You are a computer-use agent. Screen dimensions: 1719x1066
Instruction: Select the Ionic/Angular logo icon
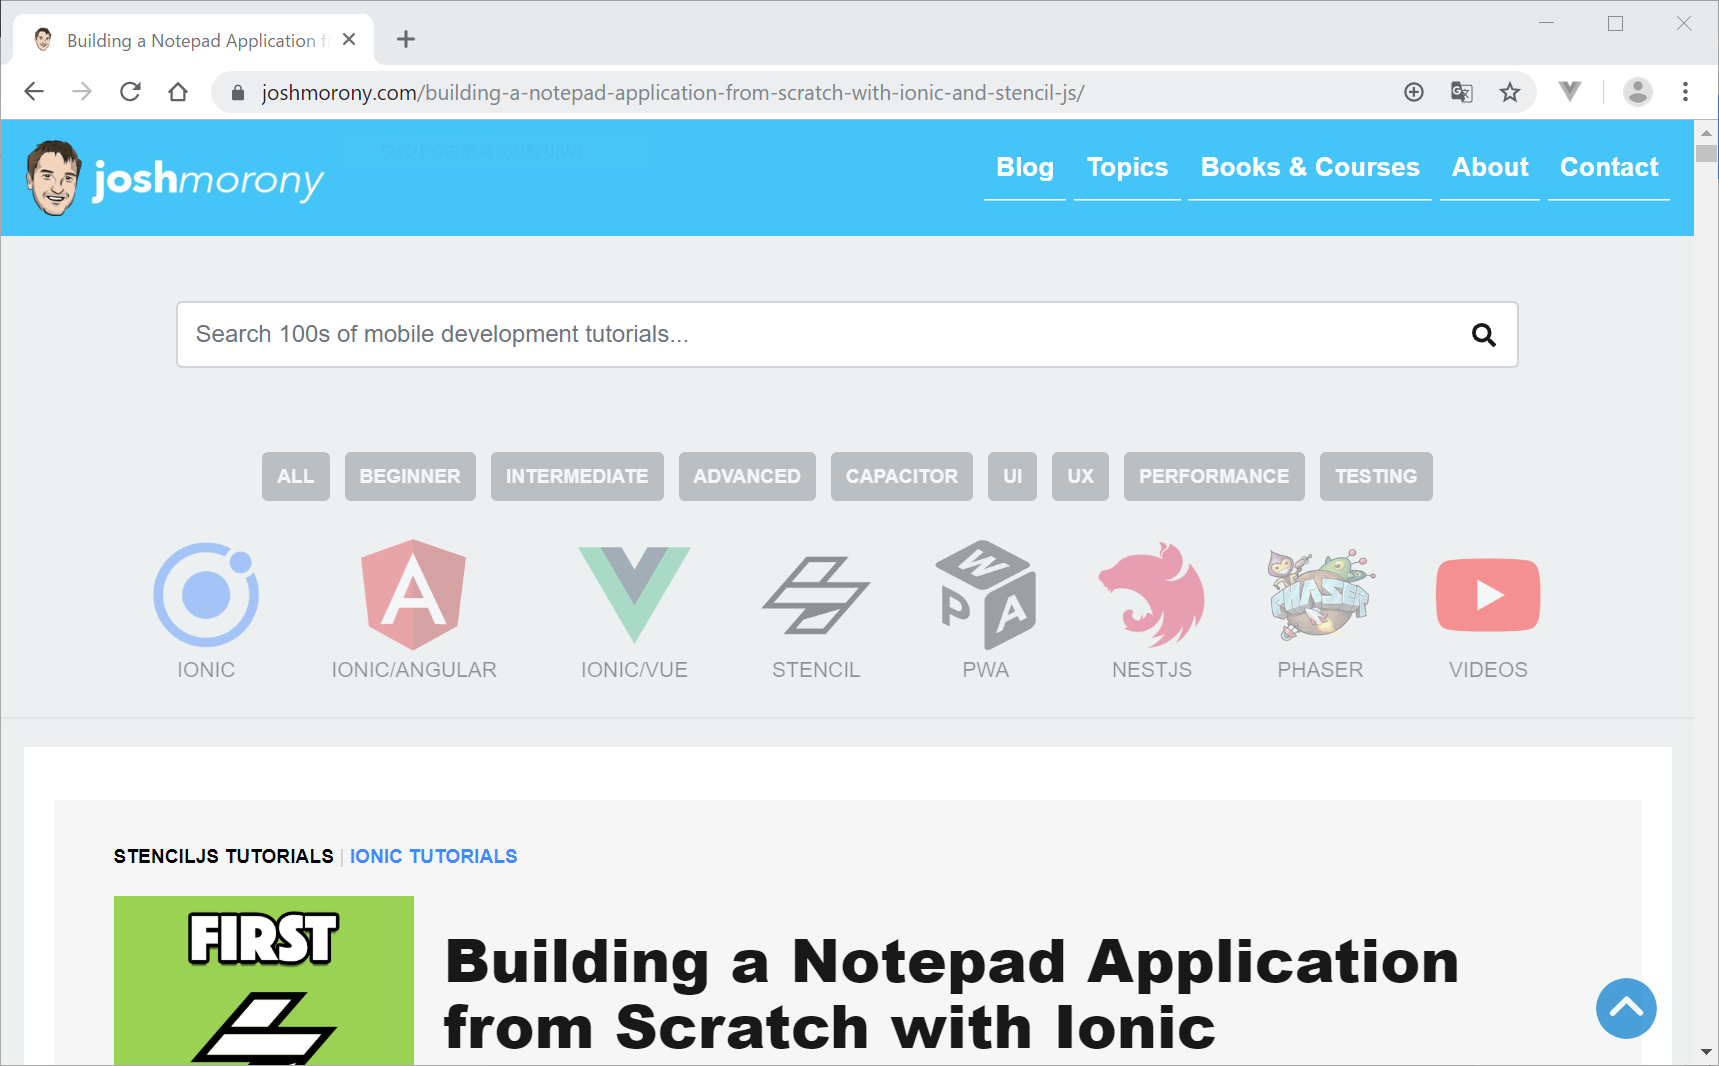413,595
